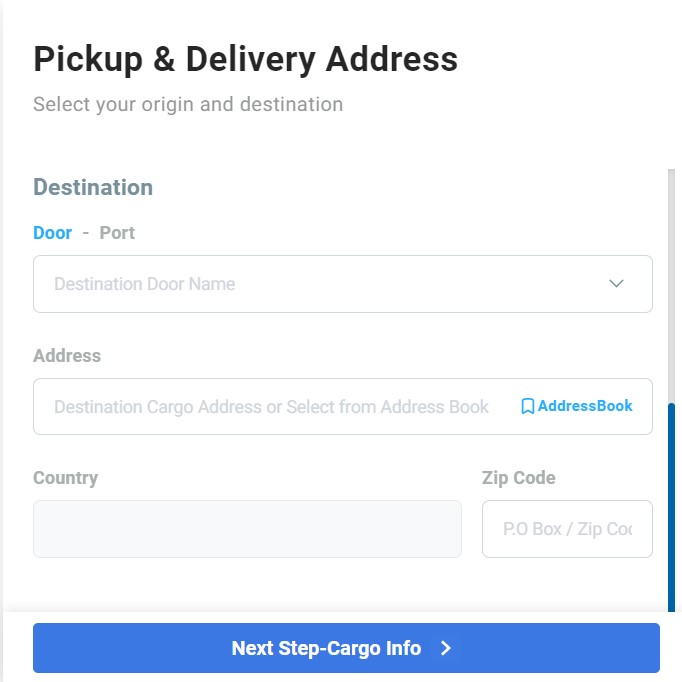Click the right arrow icon on Next Step button

tap(445, 648)
